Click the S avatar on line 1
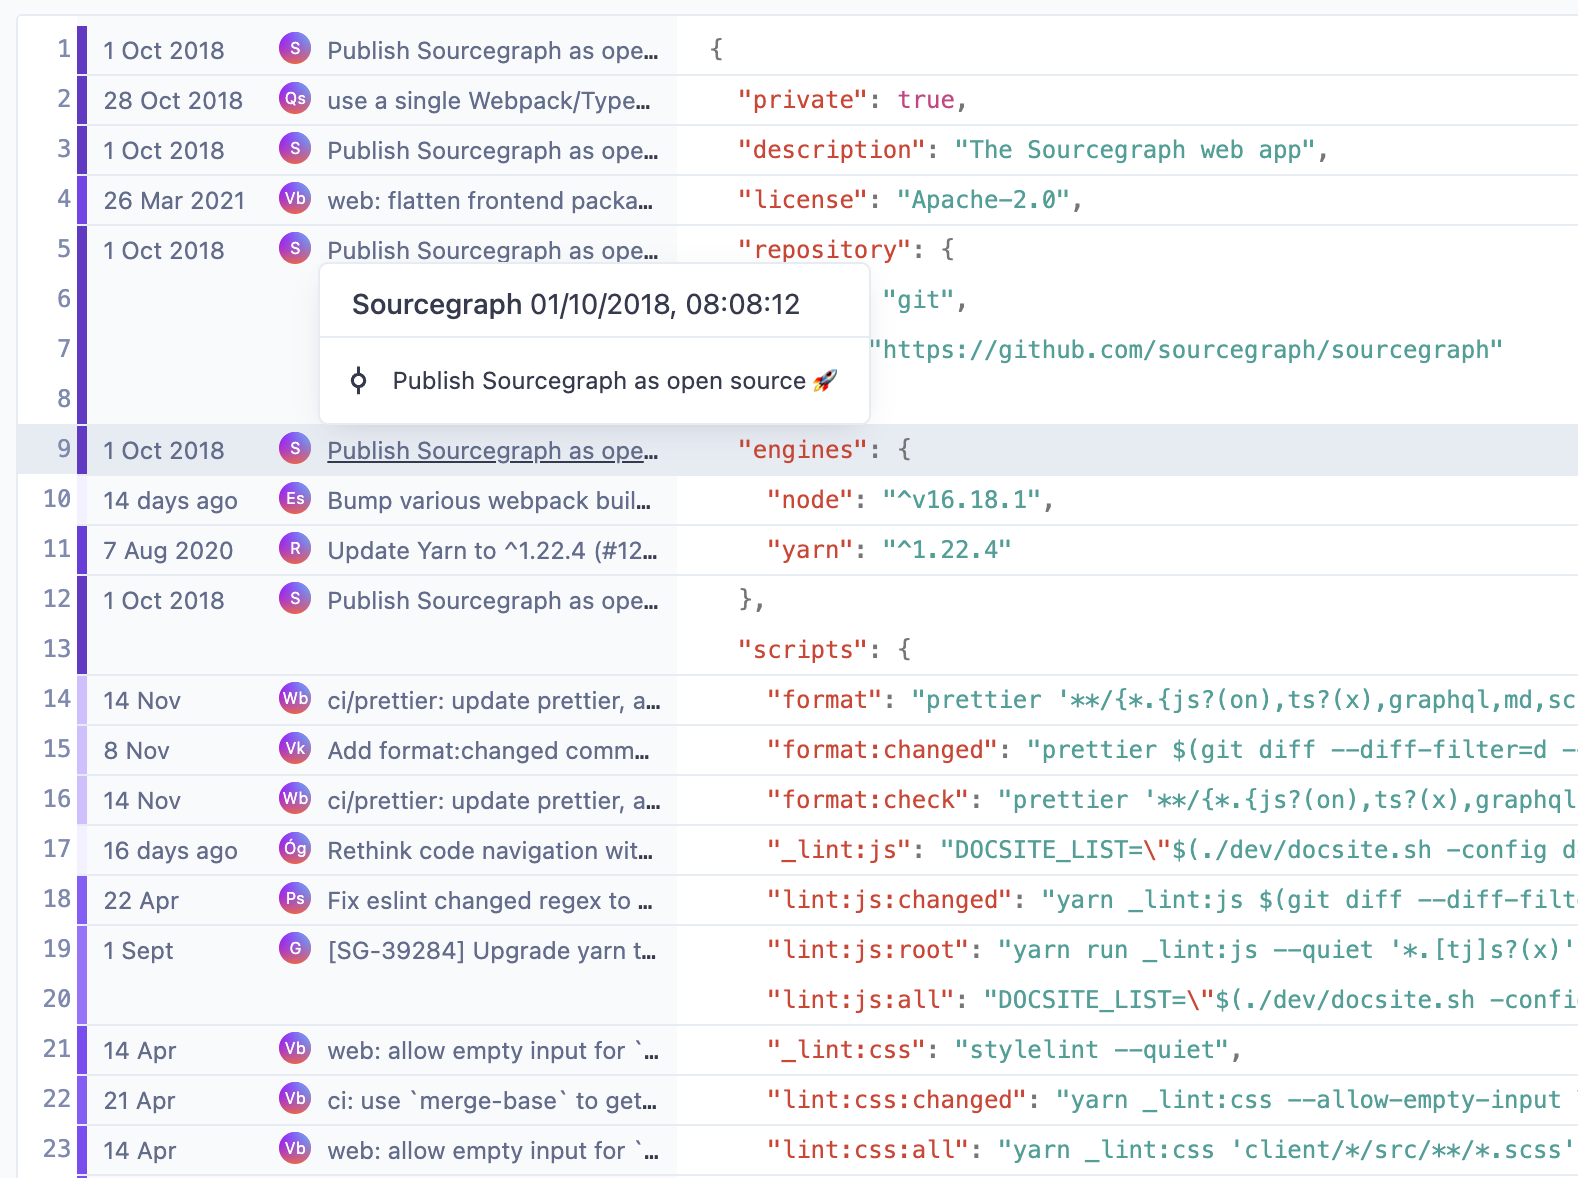 (x=295, y=48)
